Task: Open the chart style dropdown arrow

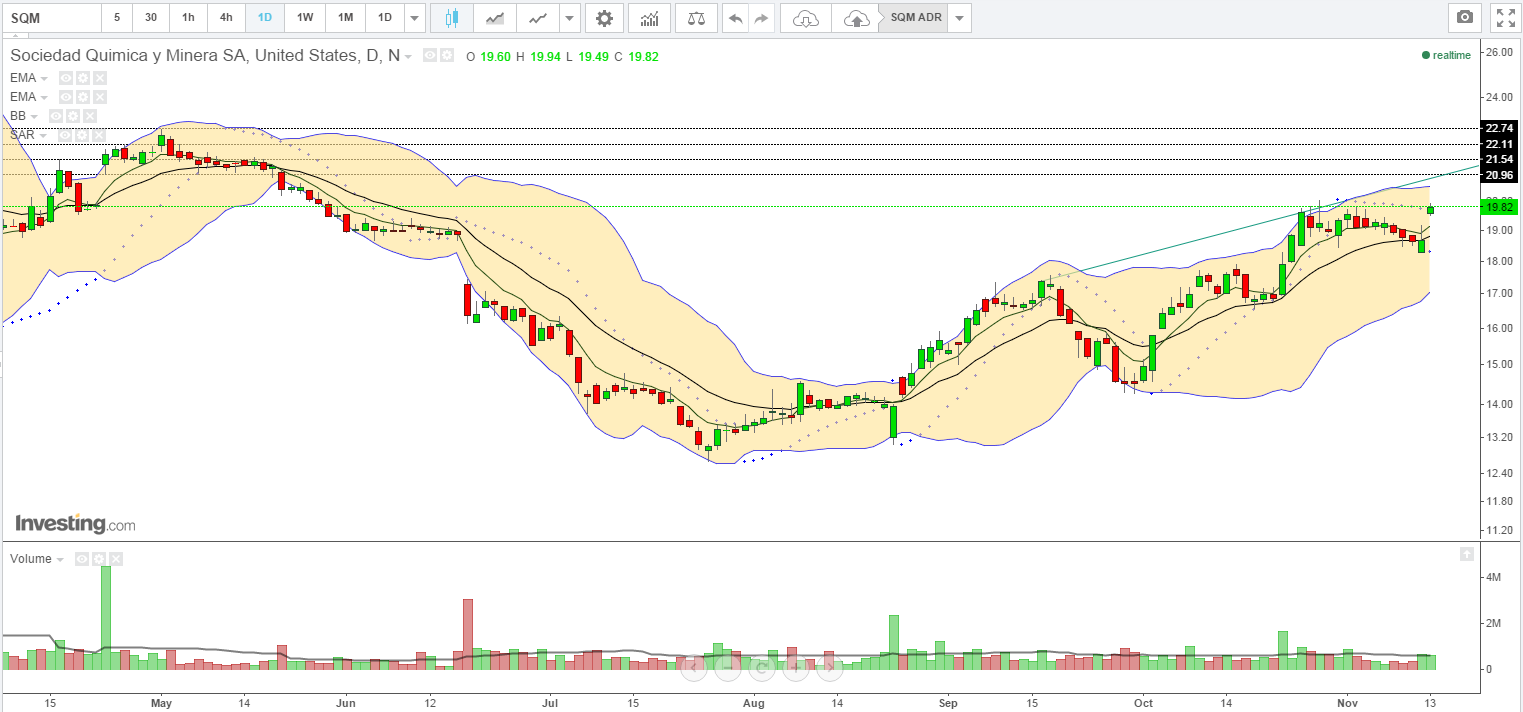Action: pos(569,18)
